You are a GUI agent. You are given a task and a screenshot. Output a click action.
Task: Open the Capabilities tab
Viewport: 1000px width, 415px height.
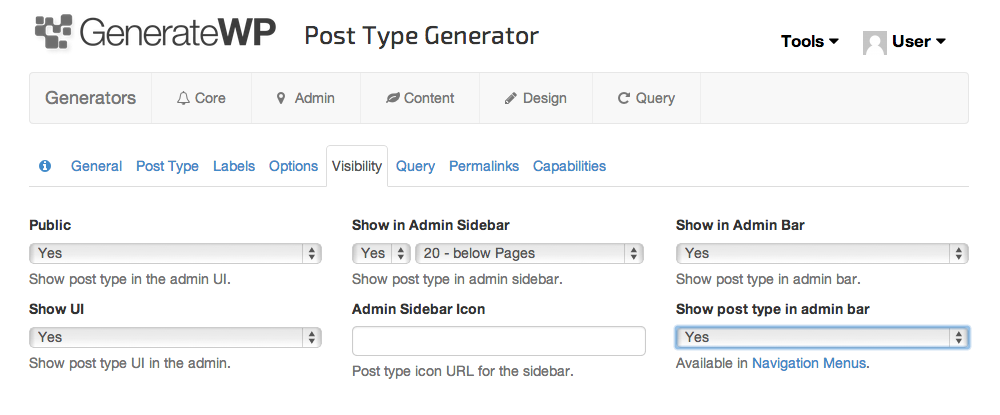pos(569,166)
